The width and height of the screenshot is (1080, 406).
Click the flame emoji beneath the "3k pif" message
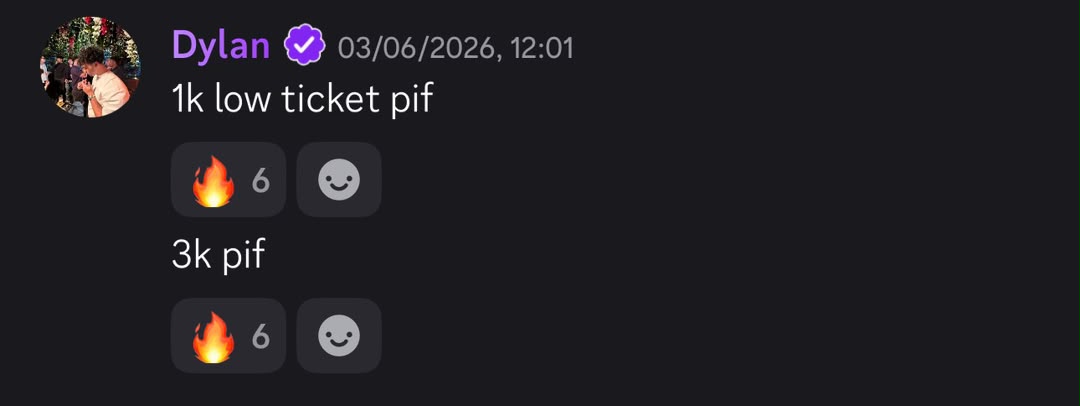214,336
